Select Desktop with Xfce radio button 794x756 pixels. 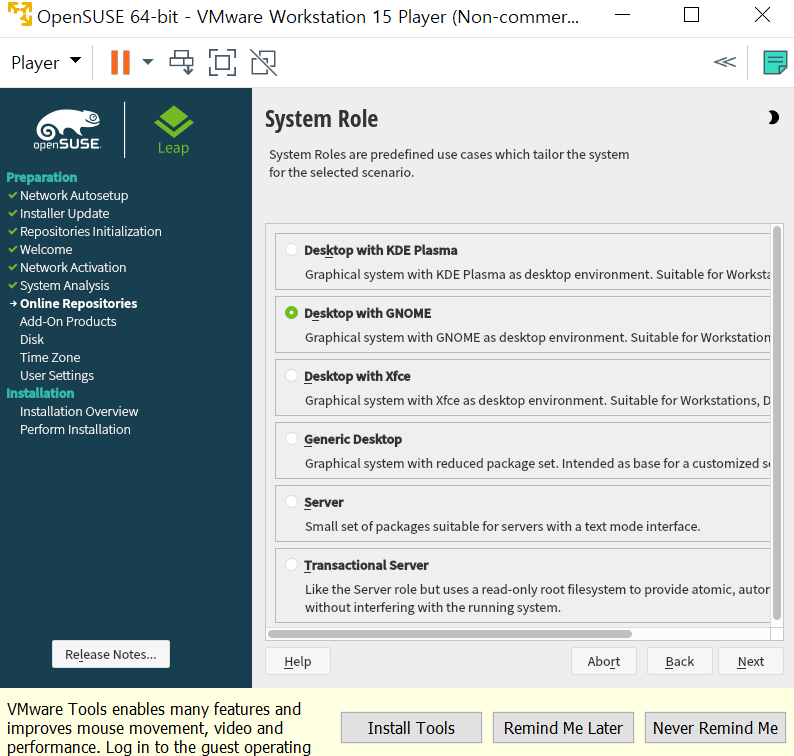point(291,376)
